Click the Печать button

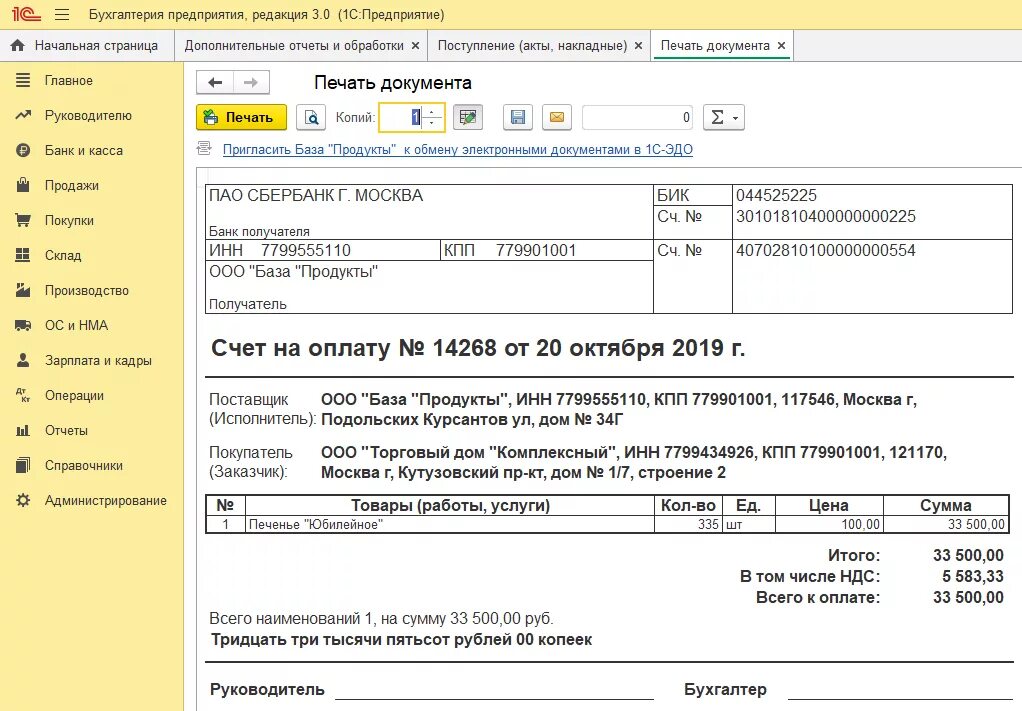(x=241, y=117)
